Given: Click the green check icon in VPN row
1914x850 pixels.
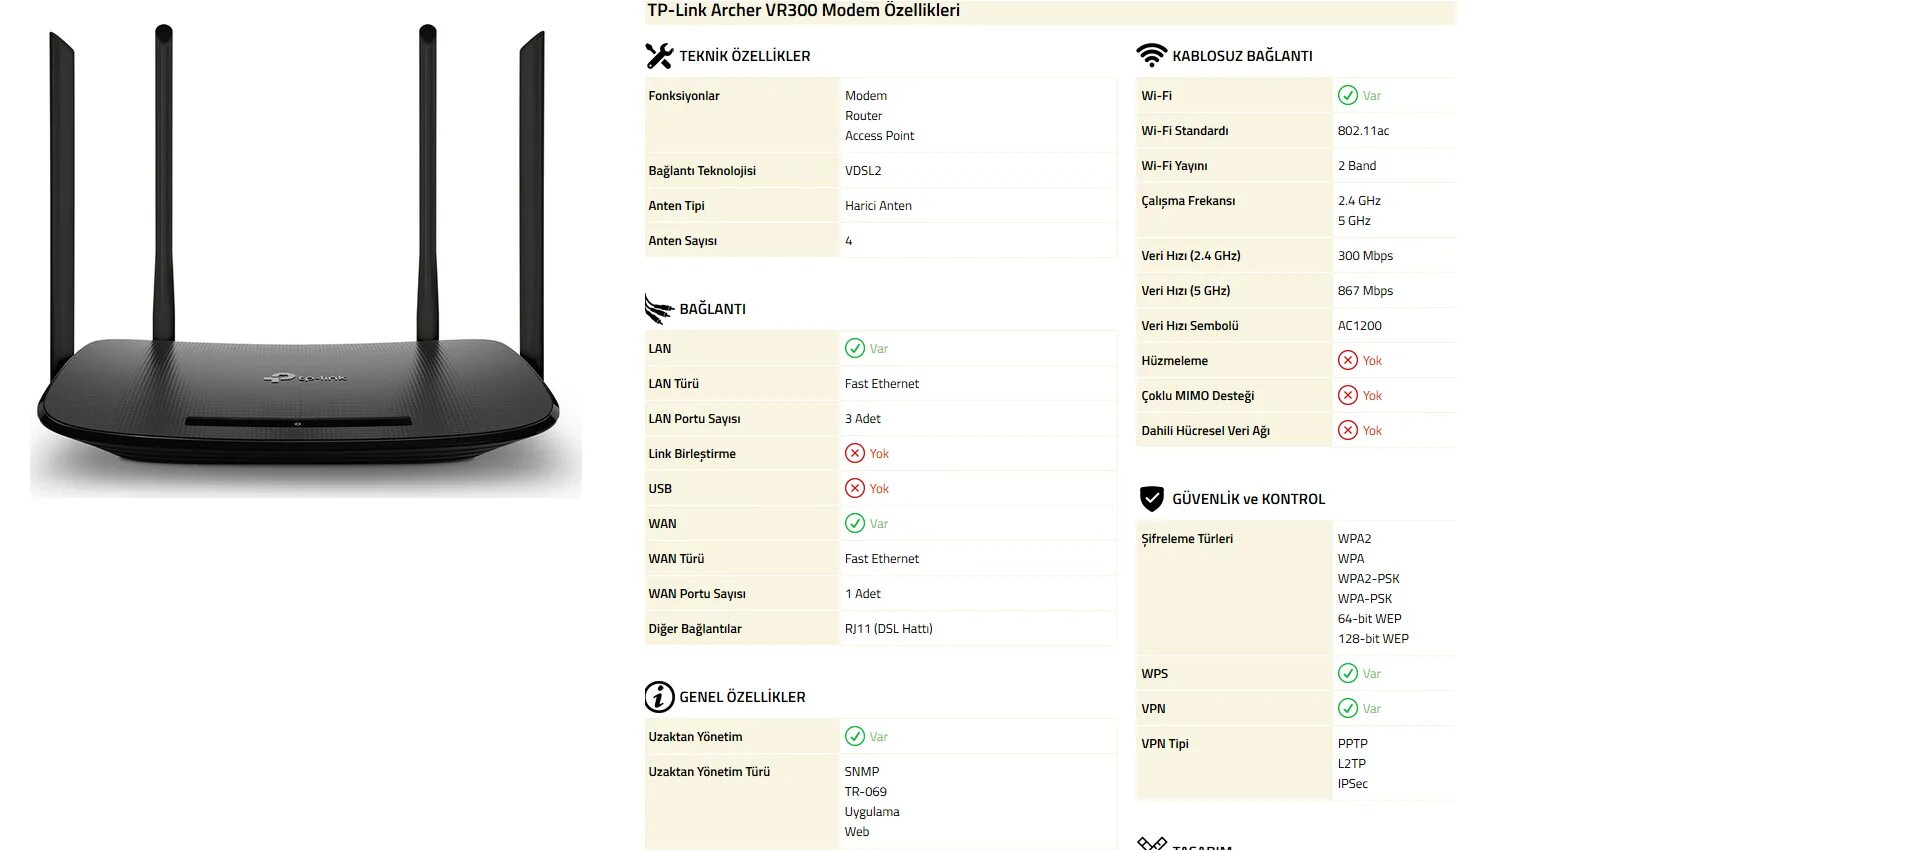Looking at the screenshot, I should coord(1348,708).
